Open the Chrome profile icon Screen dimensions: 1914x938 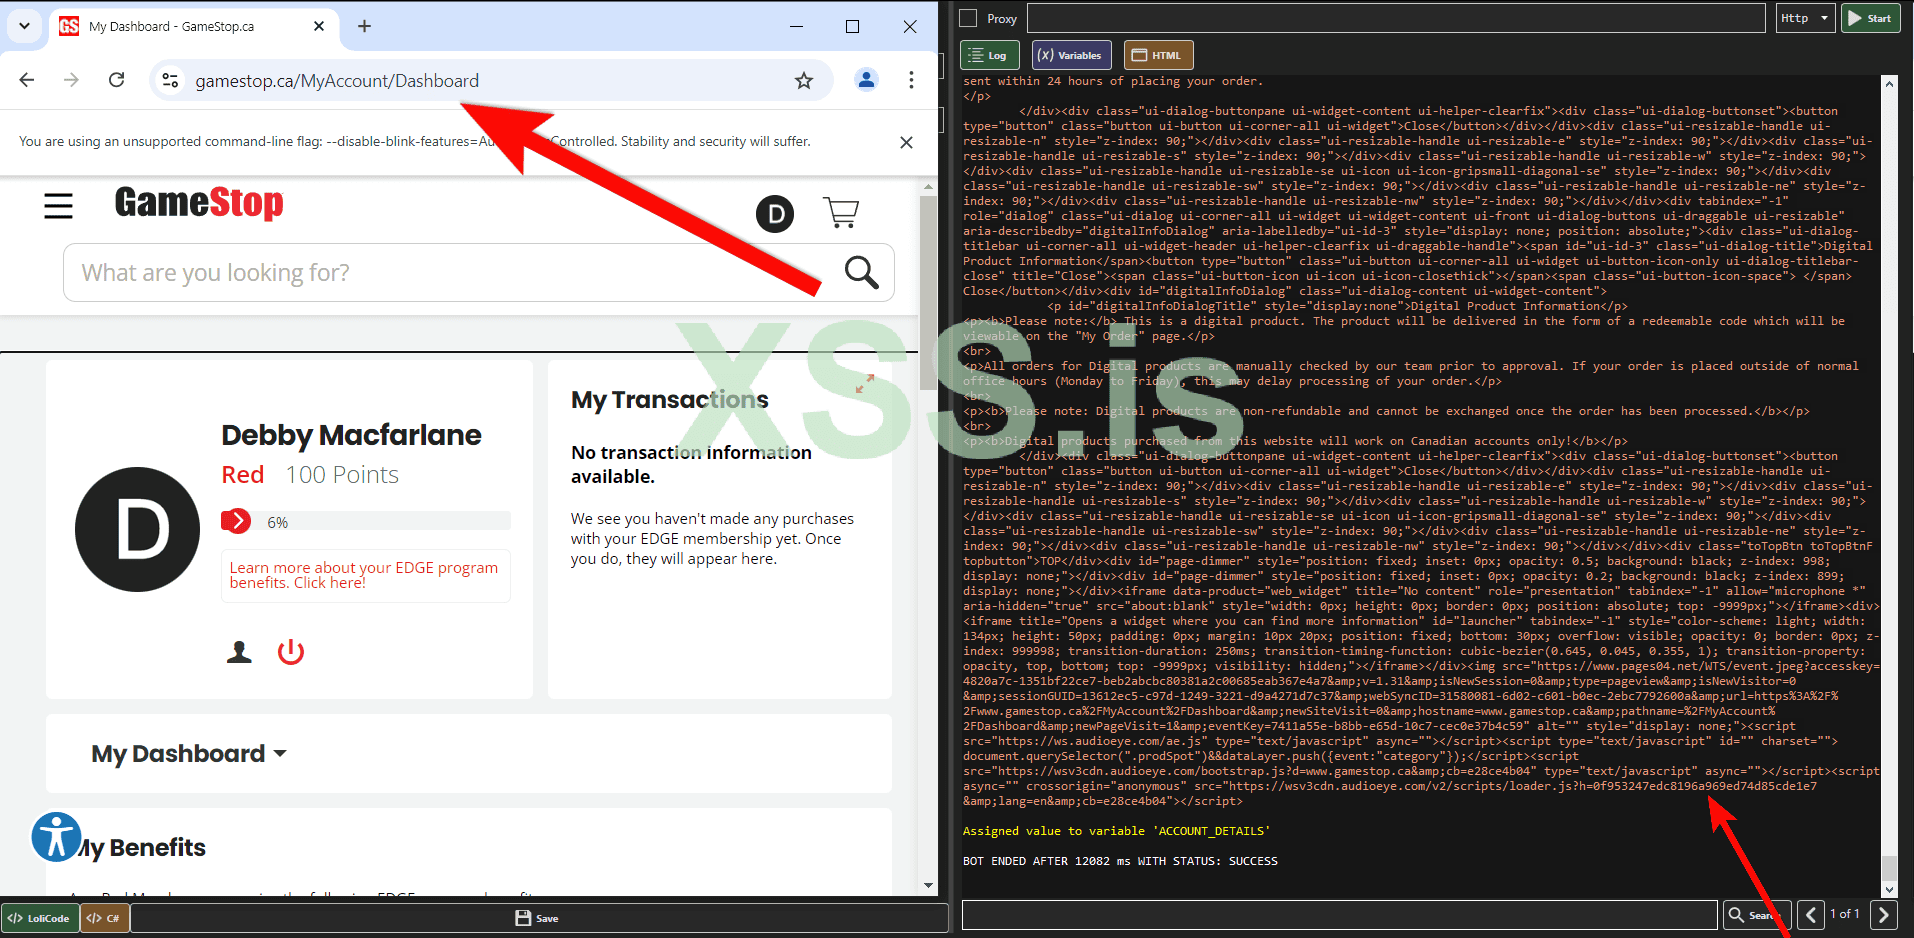pyautogui.click(x=867, y=80)
